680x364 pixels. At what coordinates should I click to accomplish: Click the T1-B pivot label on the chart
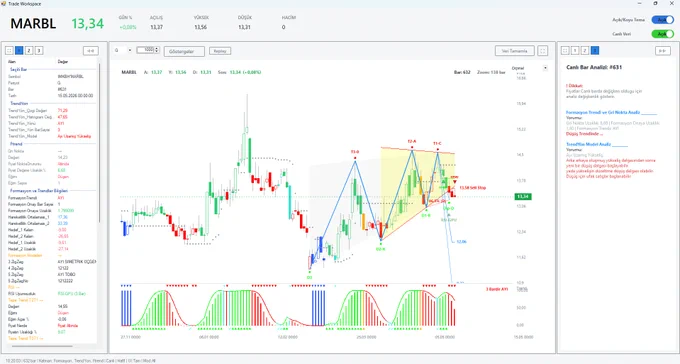tap(355, 152)
